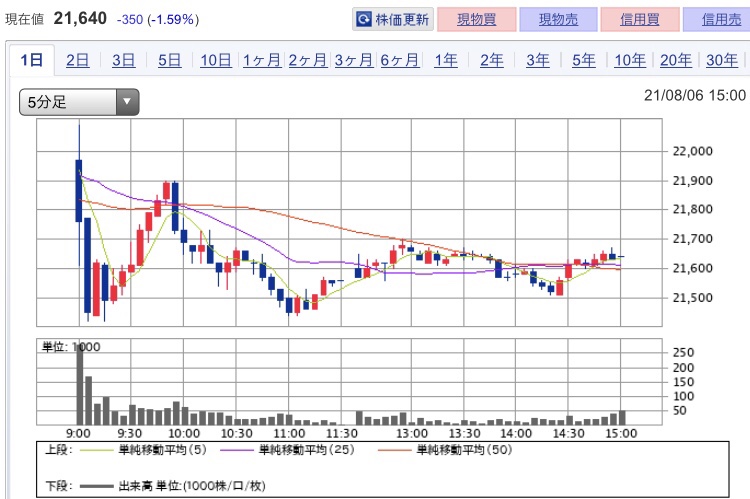Click the 200 volume axis label
The width and height of the screenshot is (750, 499).
[x=683, y=368]
